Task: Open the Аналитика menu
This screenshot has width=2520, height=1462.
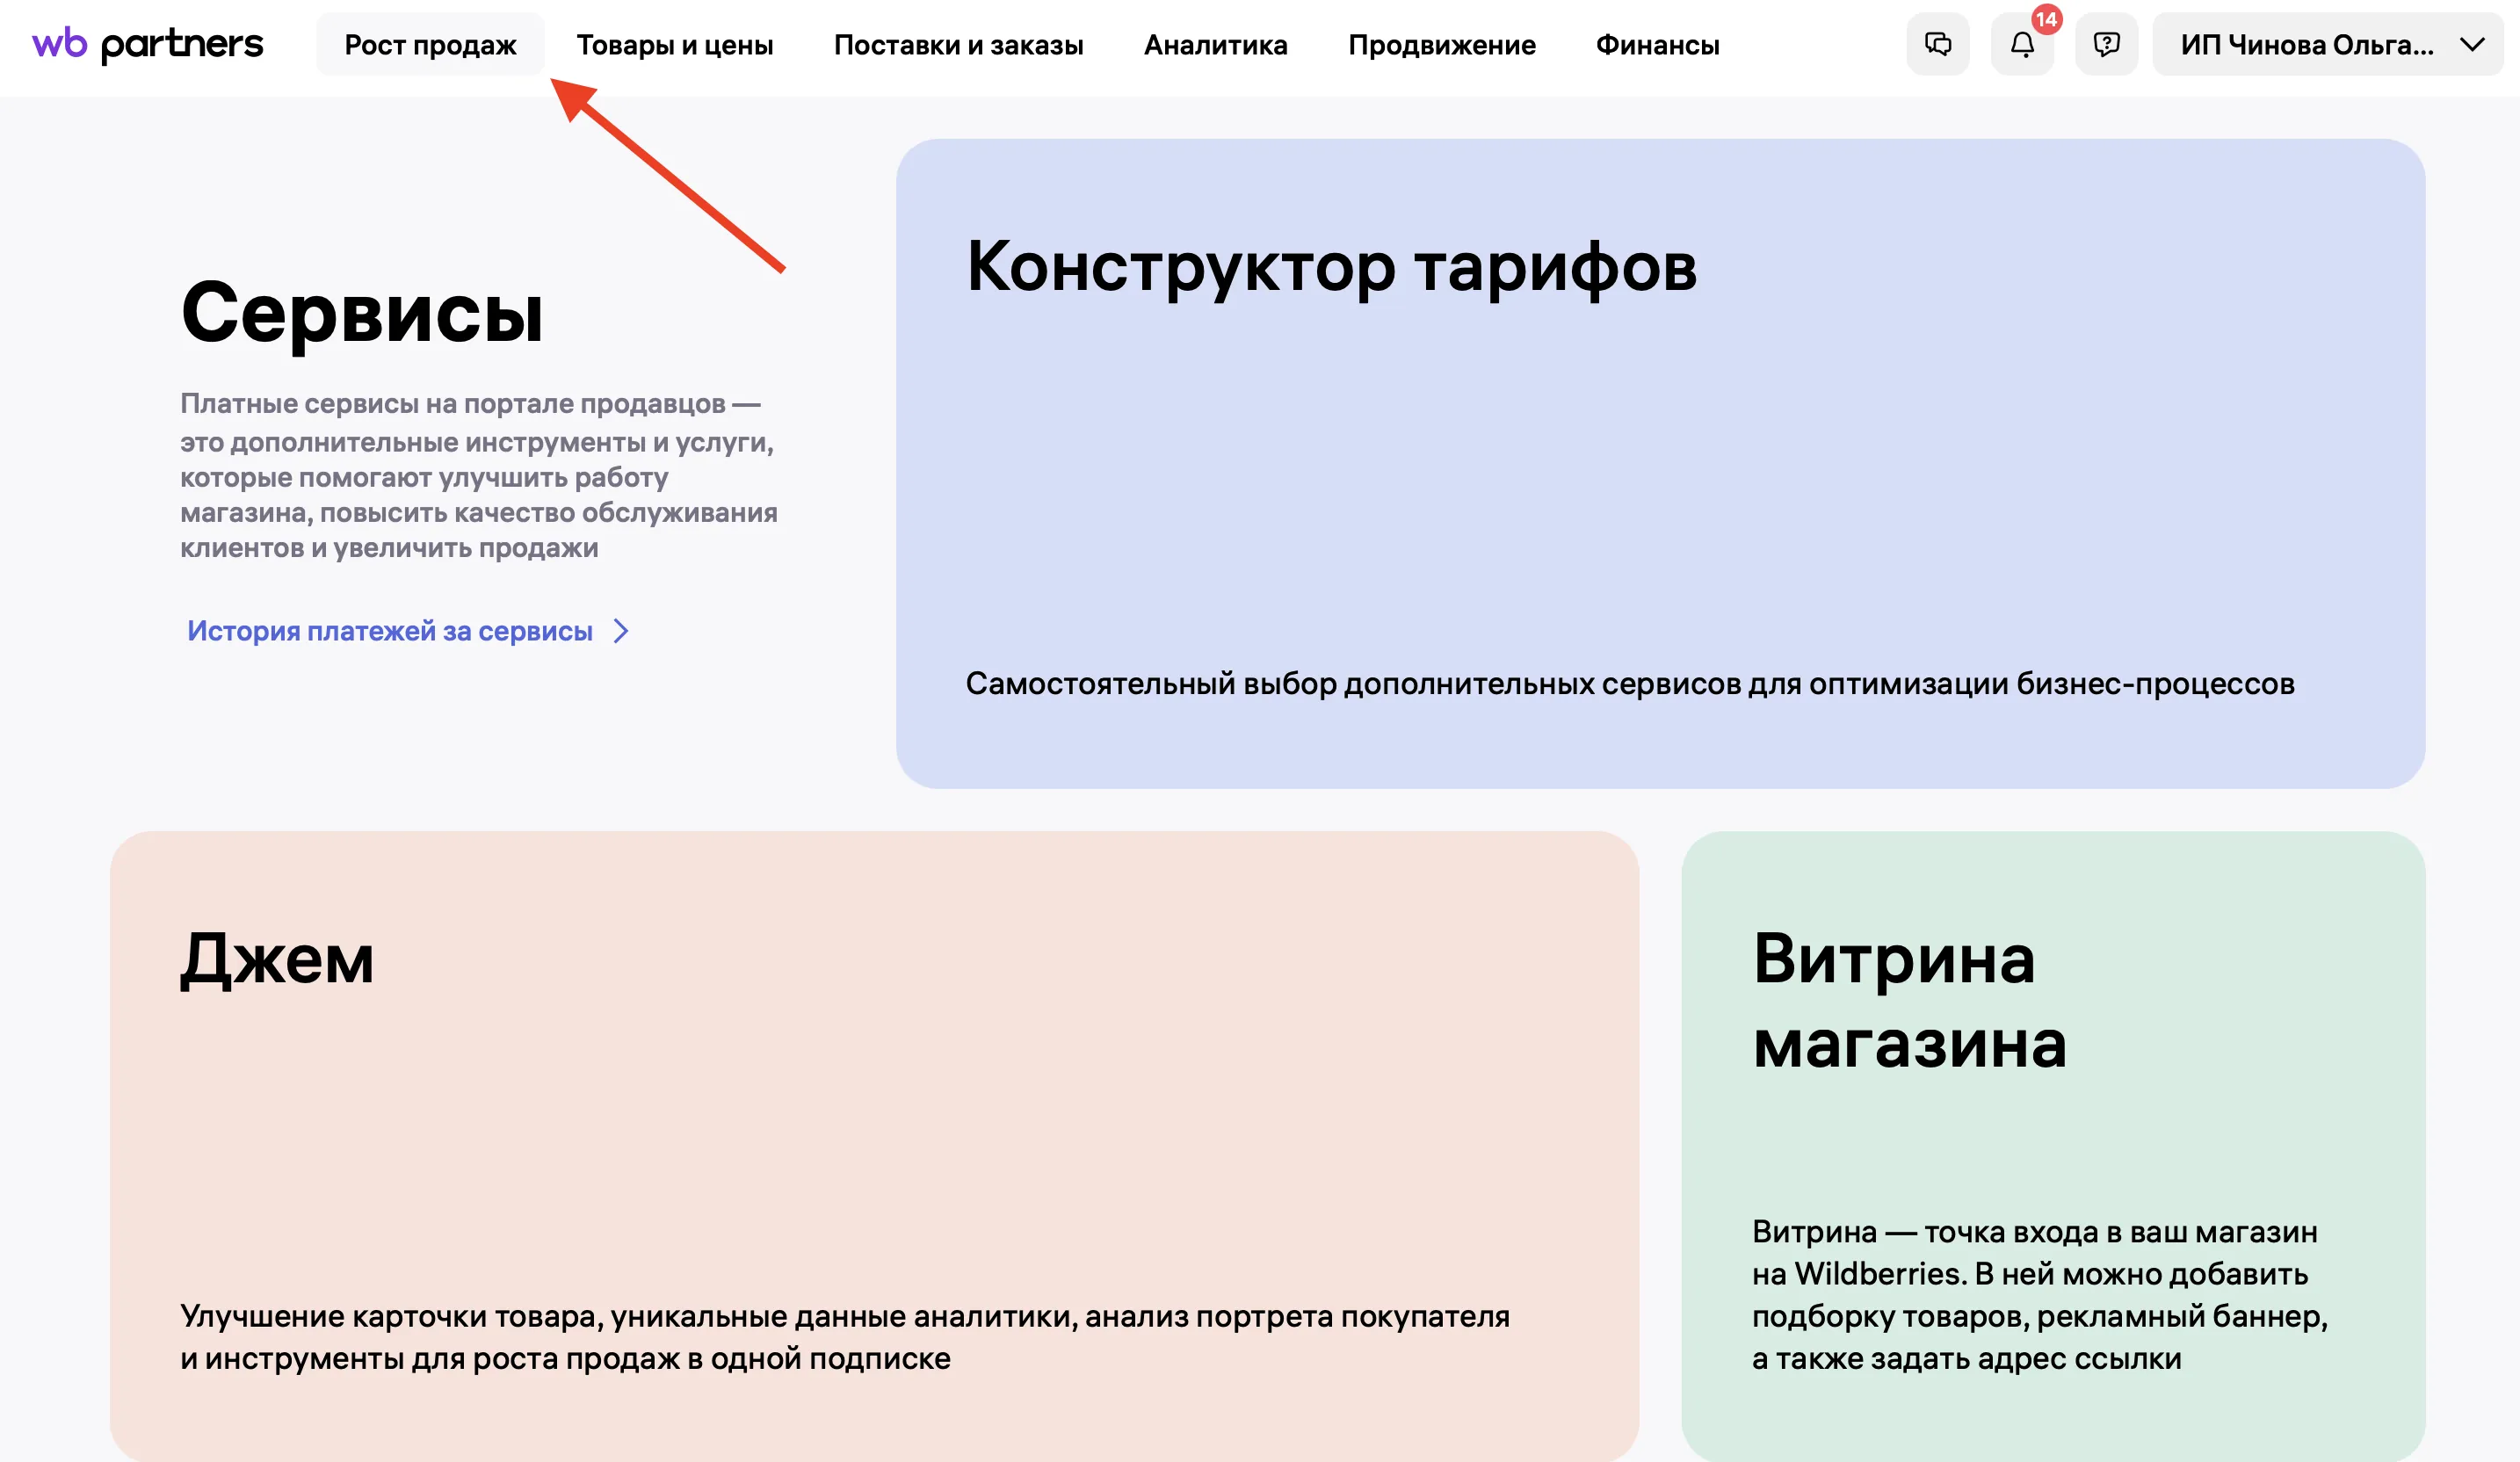Action: [1215, 45]
